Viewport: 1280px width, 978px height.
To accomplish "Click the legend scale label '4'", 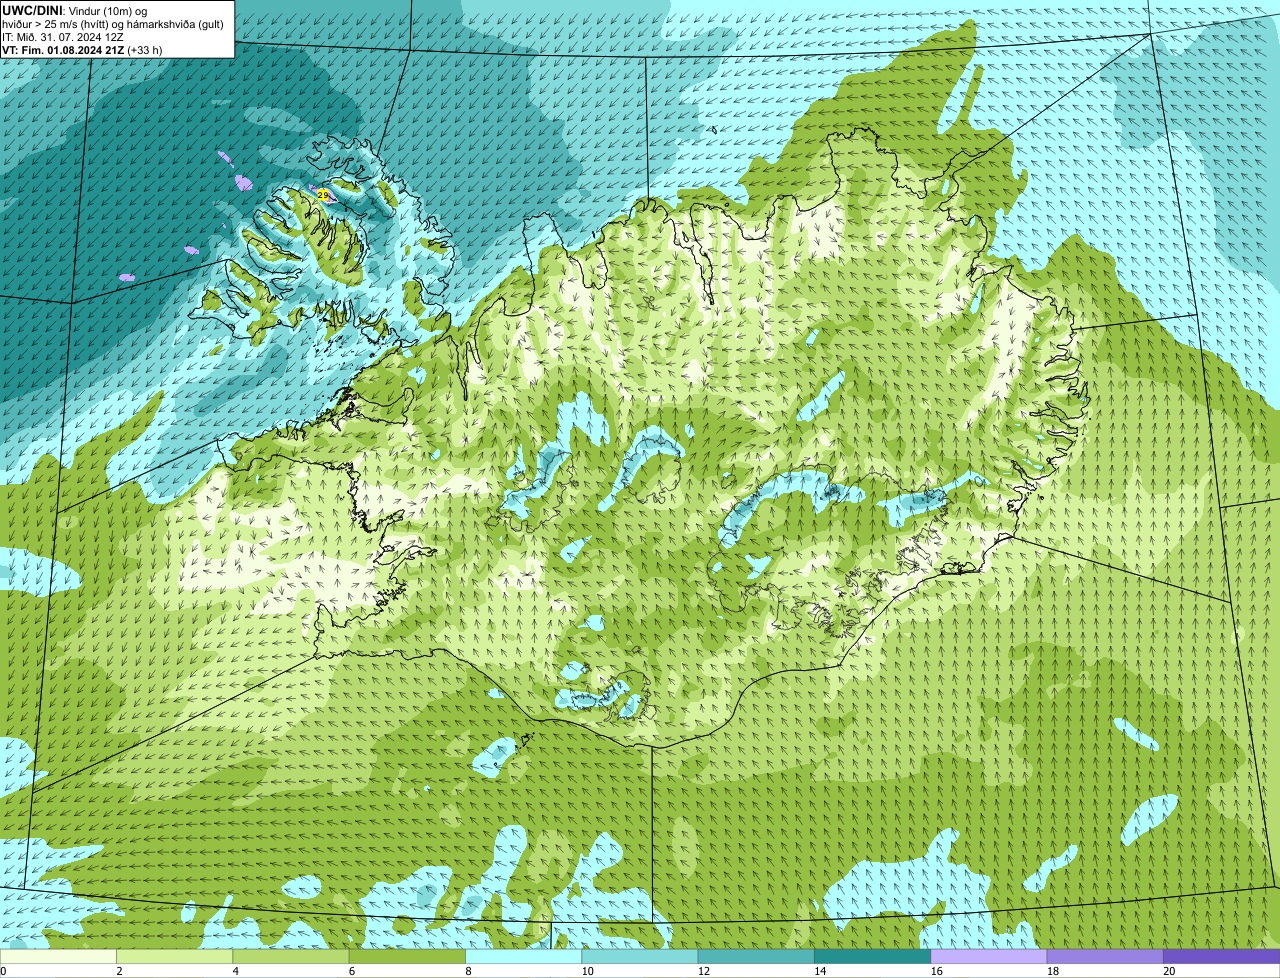I will click(235, 971).
